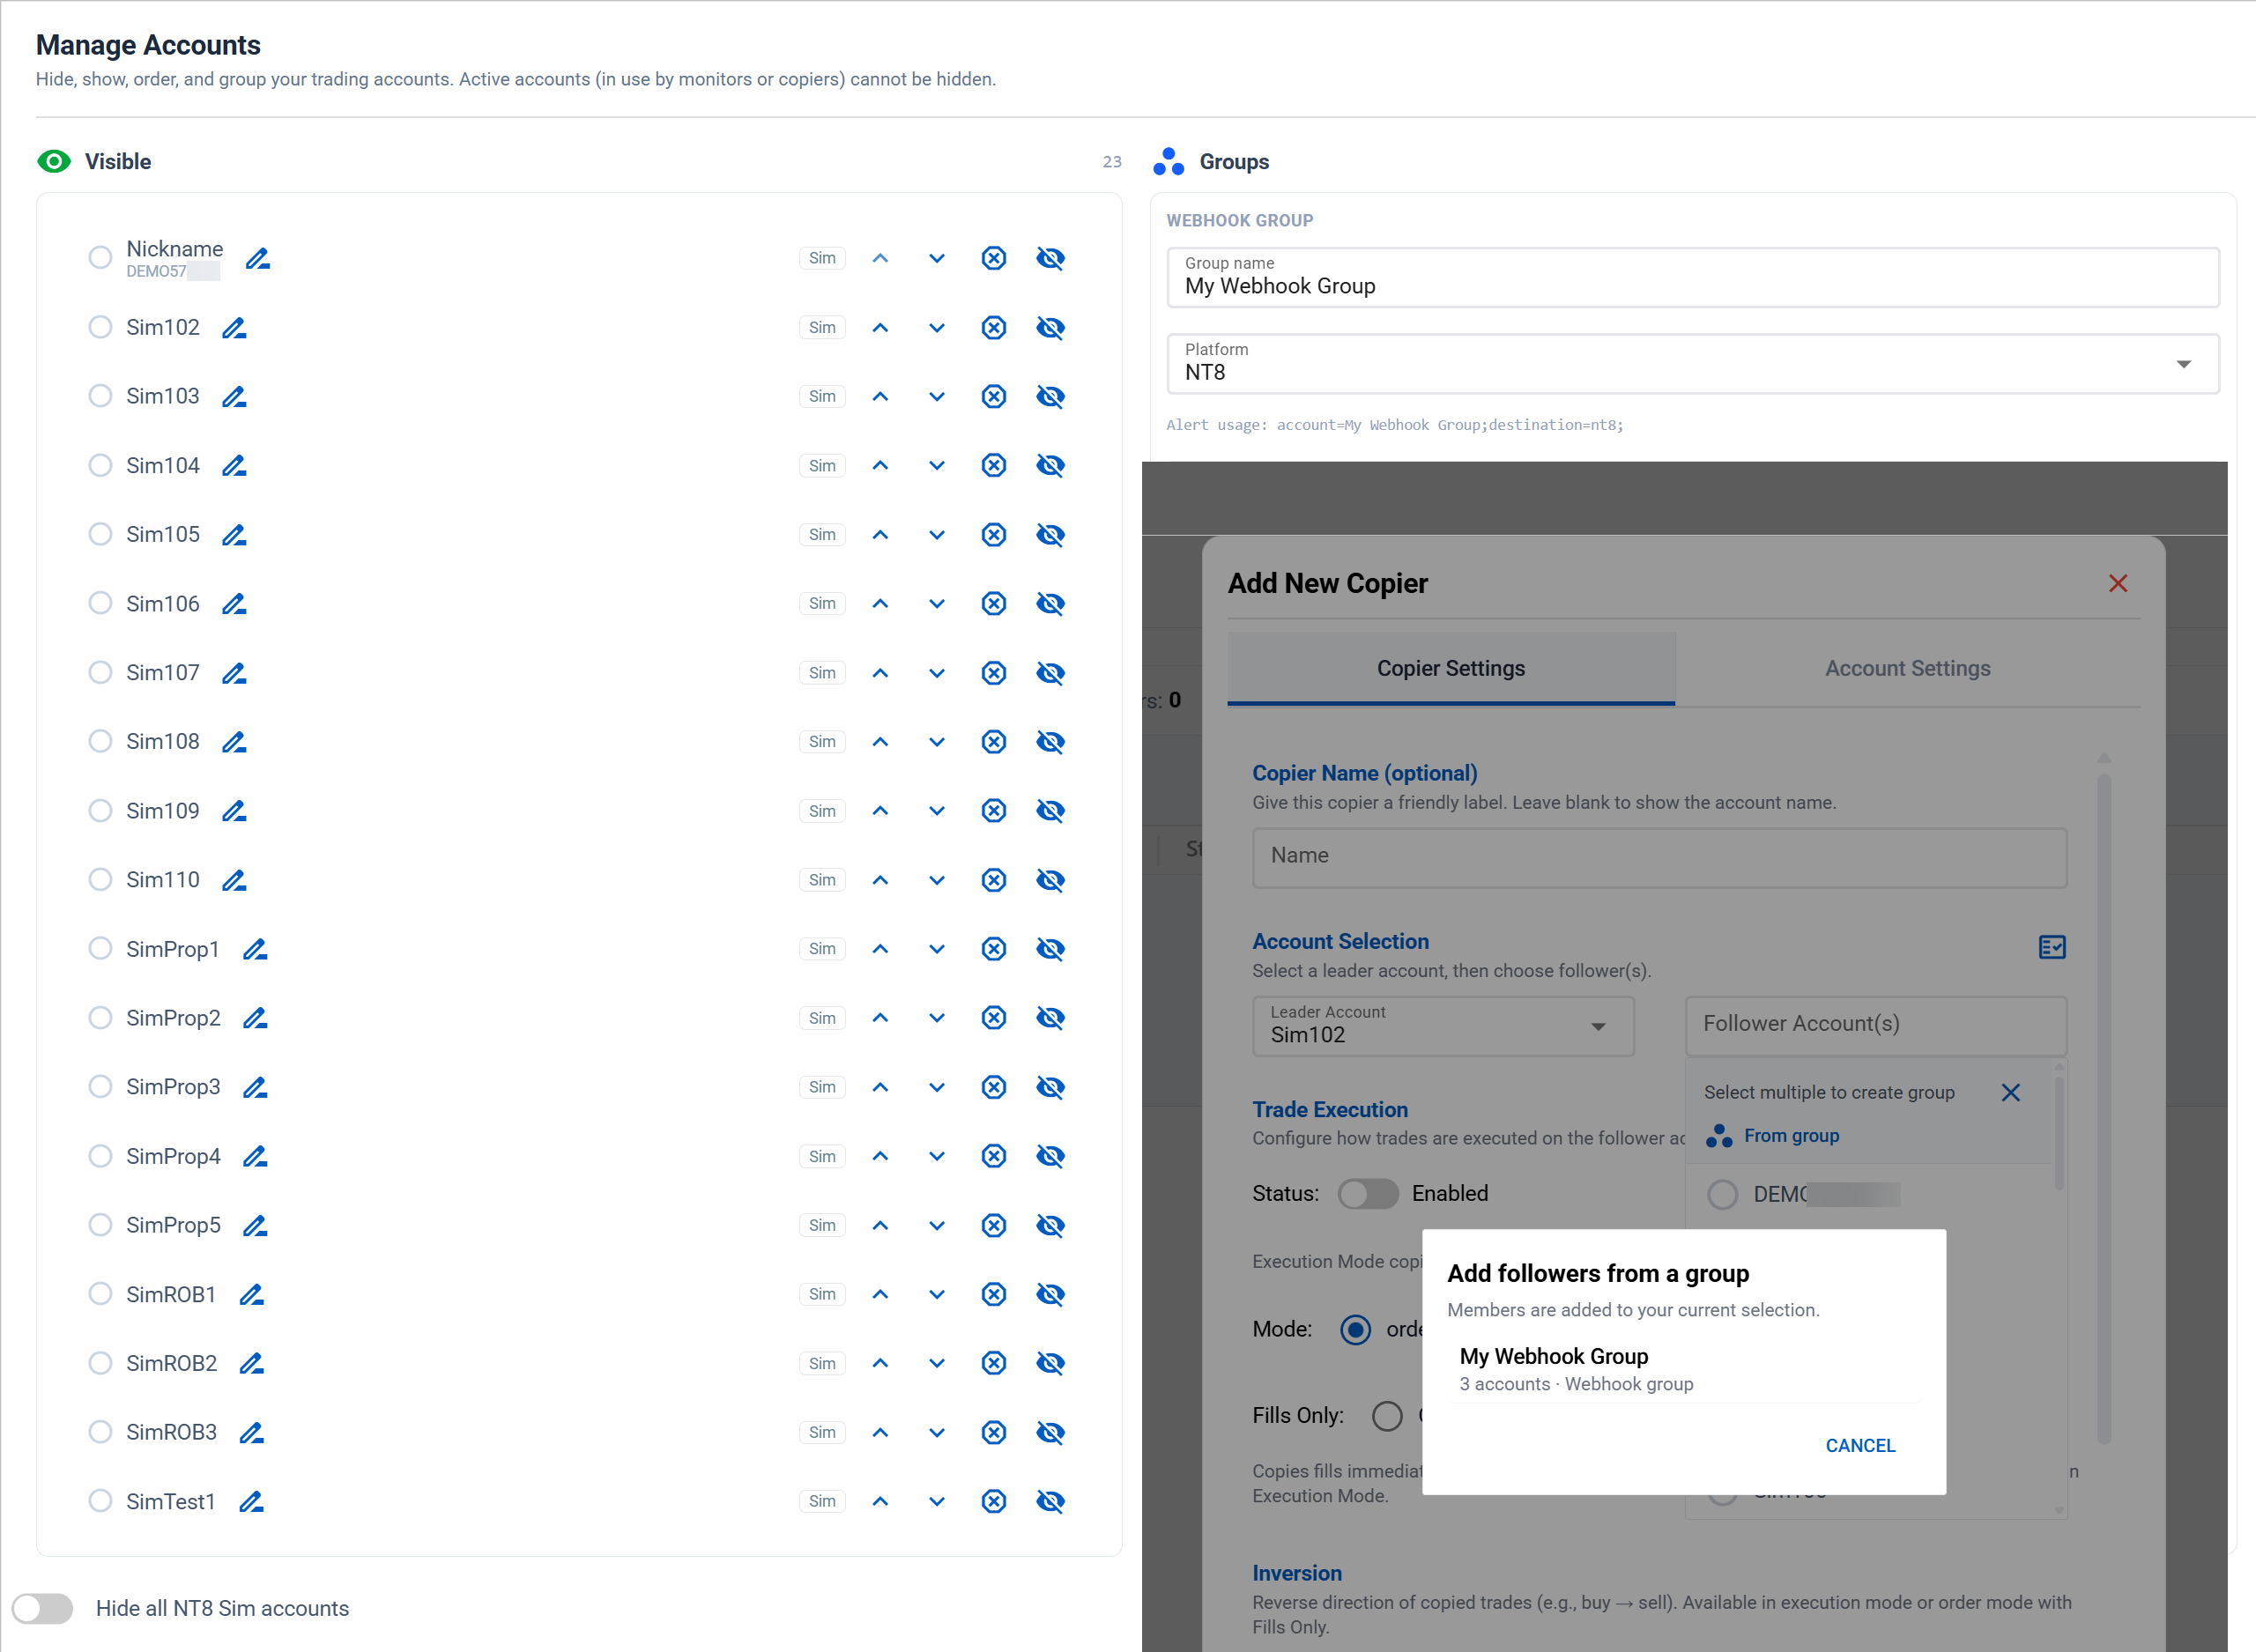Move Sim109 down with the chevron

(937, 811)
